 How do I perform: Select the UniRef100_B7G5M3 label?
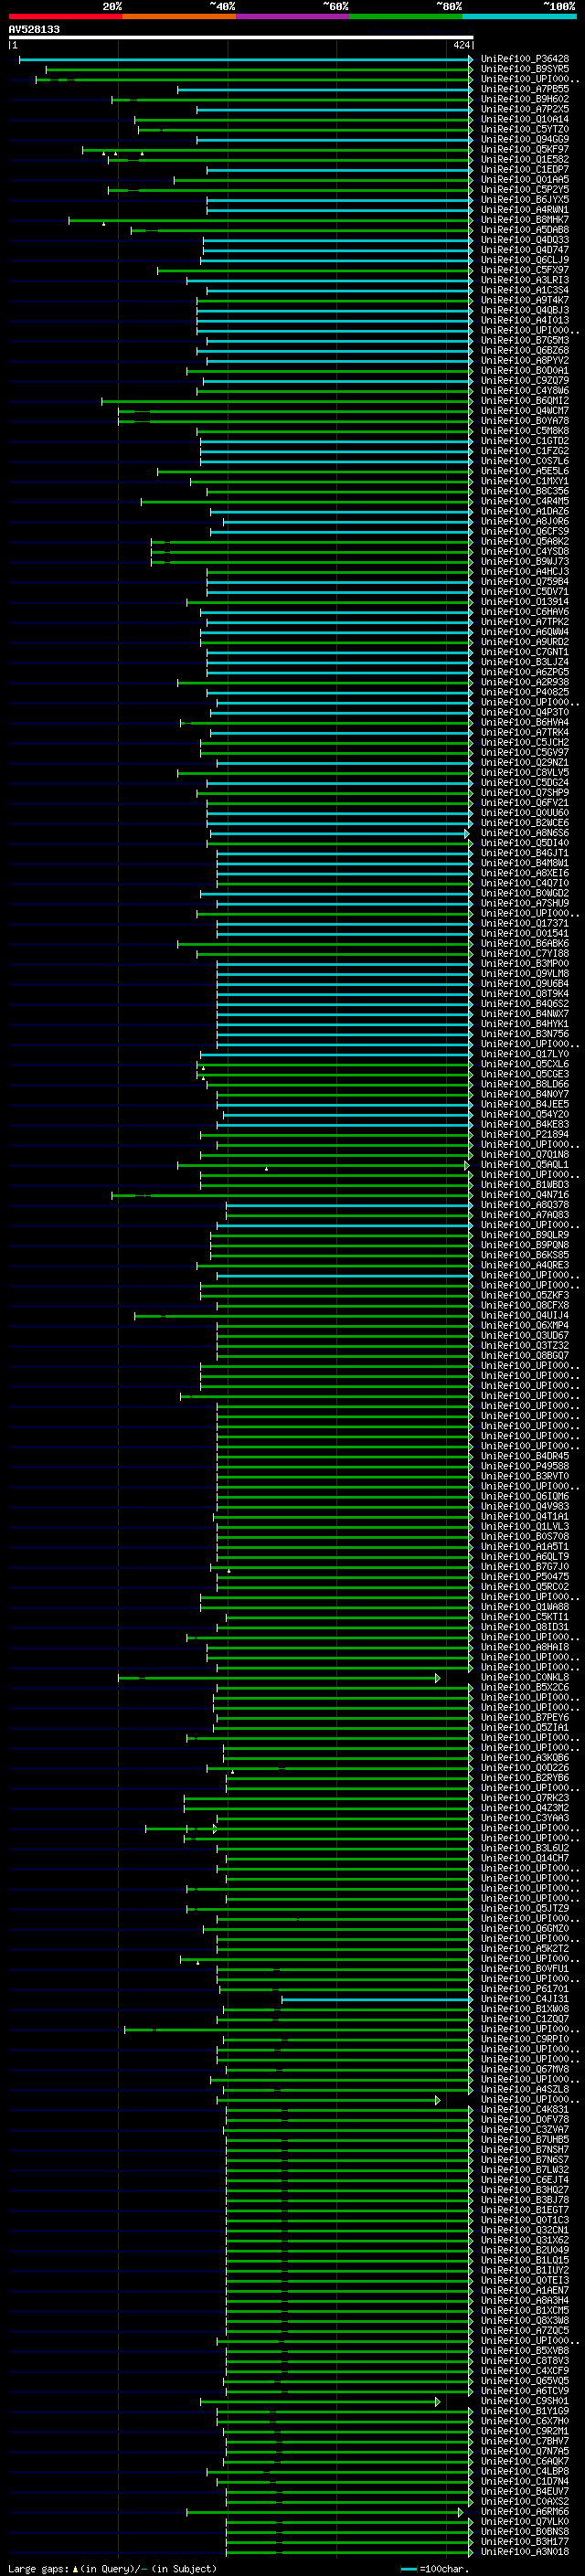525,341
